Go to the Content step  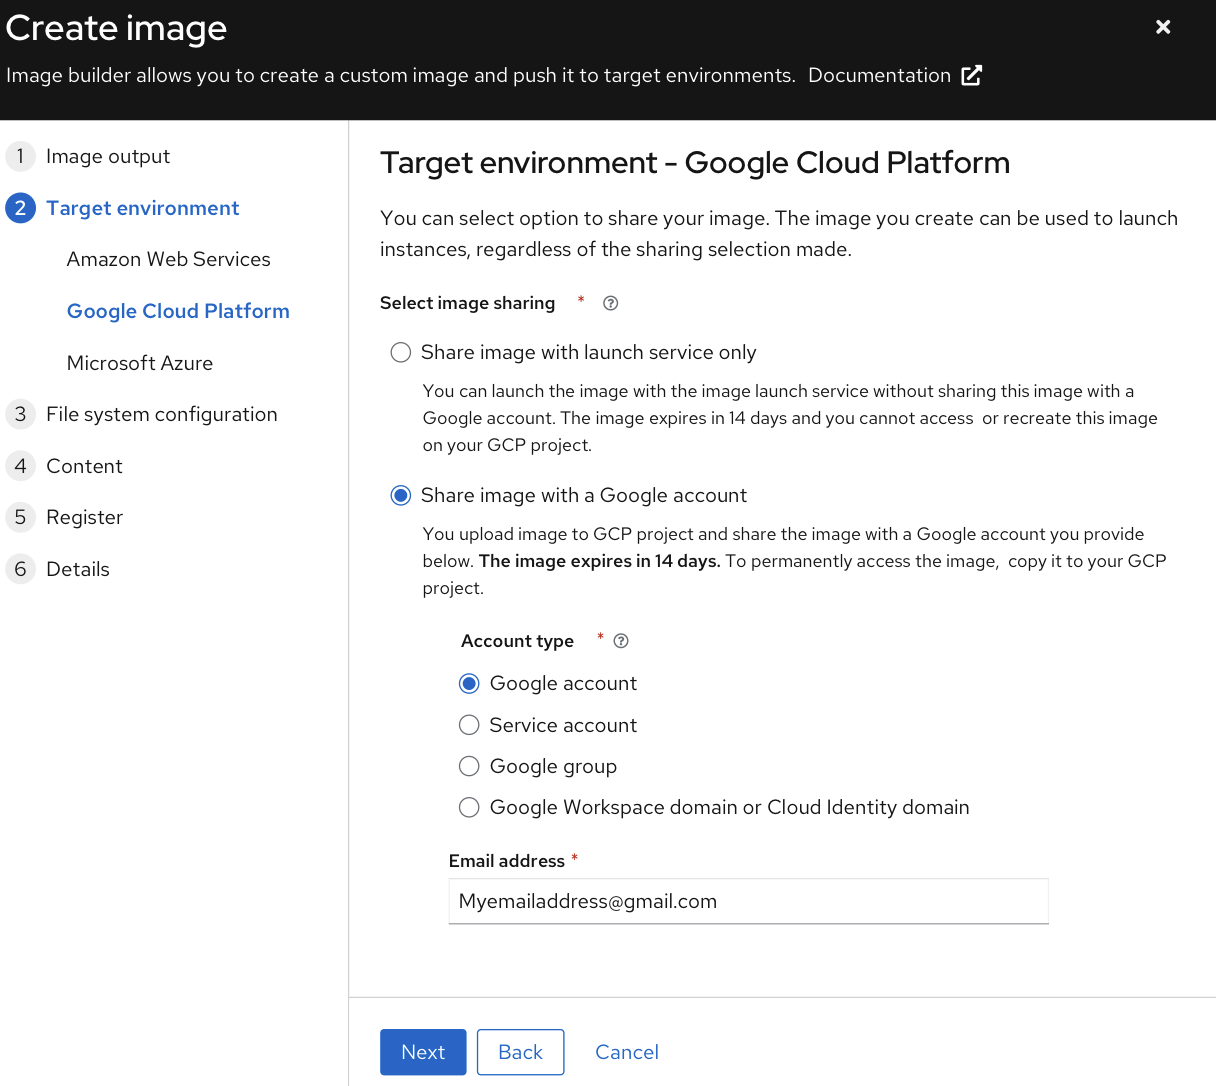(84, 466)
